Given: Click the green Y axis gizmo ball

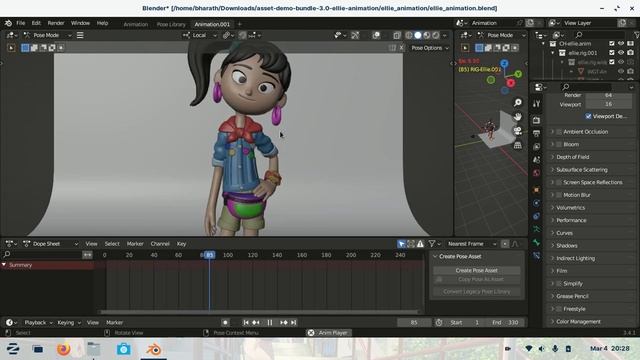Looking at the screenshot, I should [x=518, y=74].
